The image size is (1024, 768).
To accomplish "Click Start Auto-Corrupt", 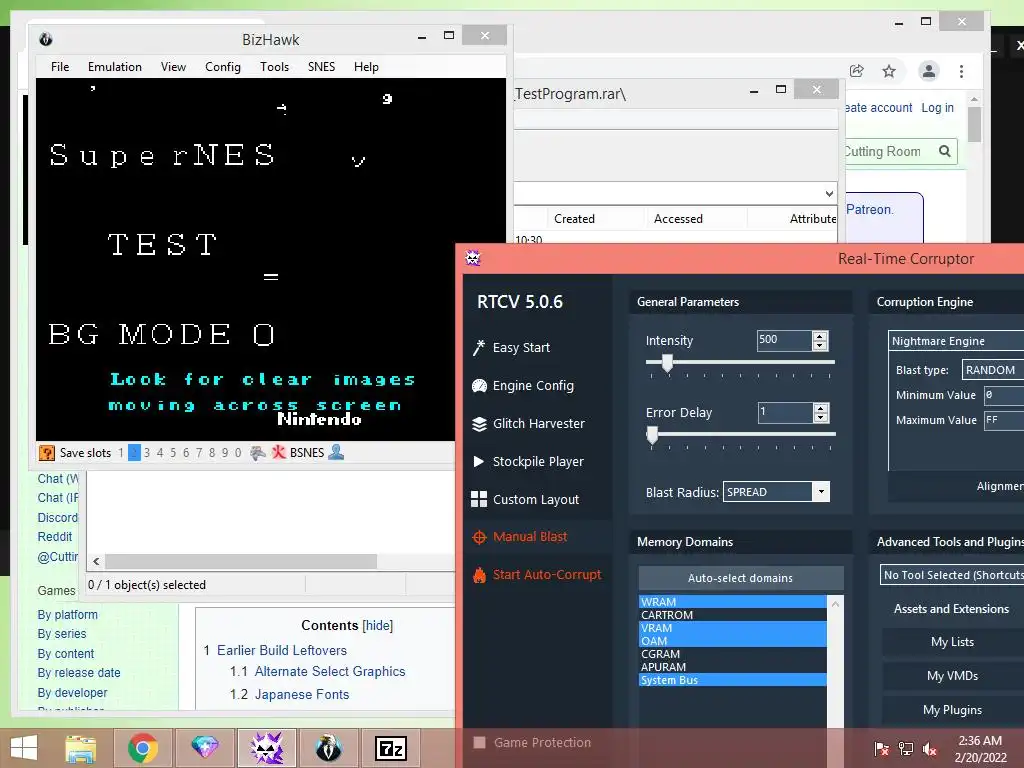I will click(536, 575).
